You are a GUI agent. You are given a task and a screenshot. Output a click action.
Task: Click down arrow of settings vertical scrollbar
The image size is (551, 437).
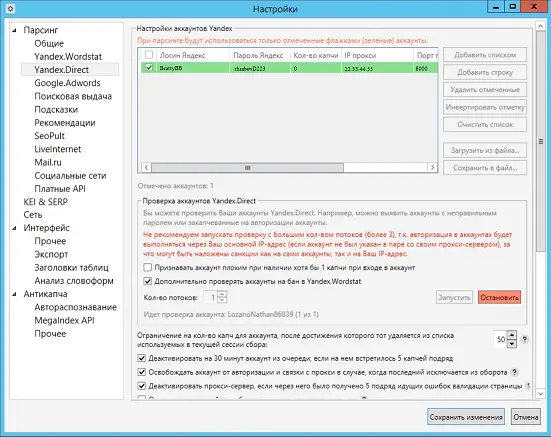(541, 393)
